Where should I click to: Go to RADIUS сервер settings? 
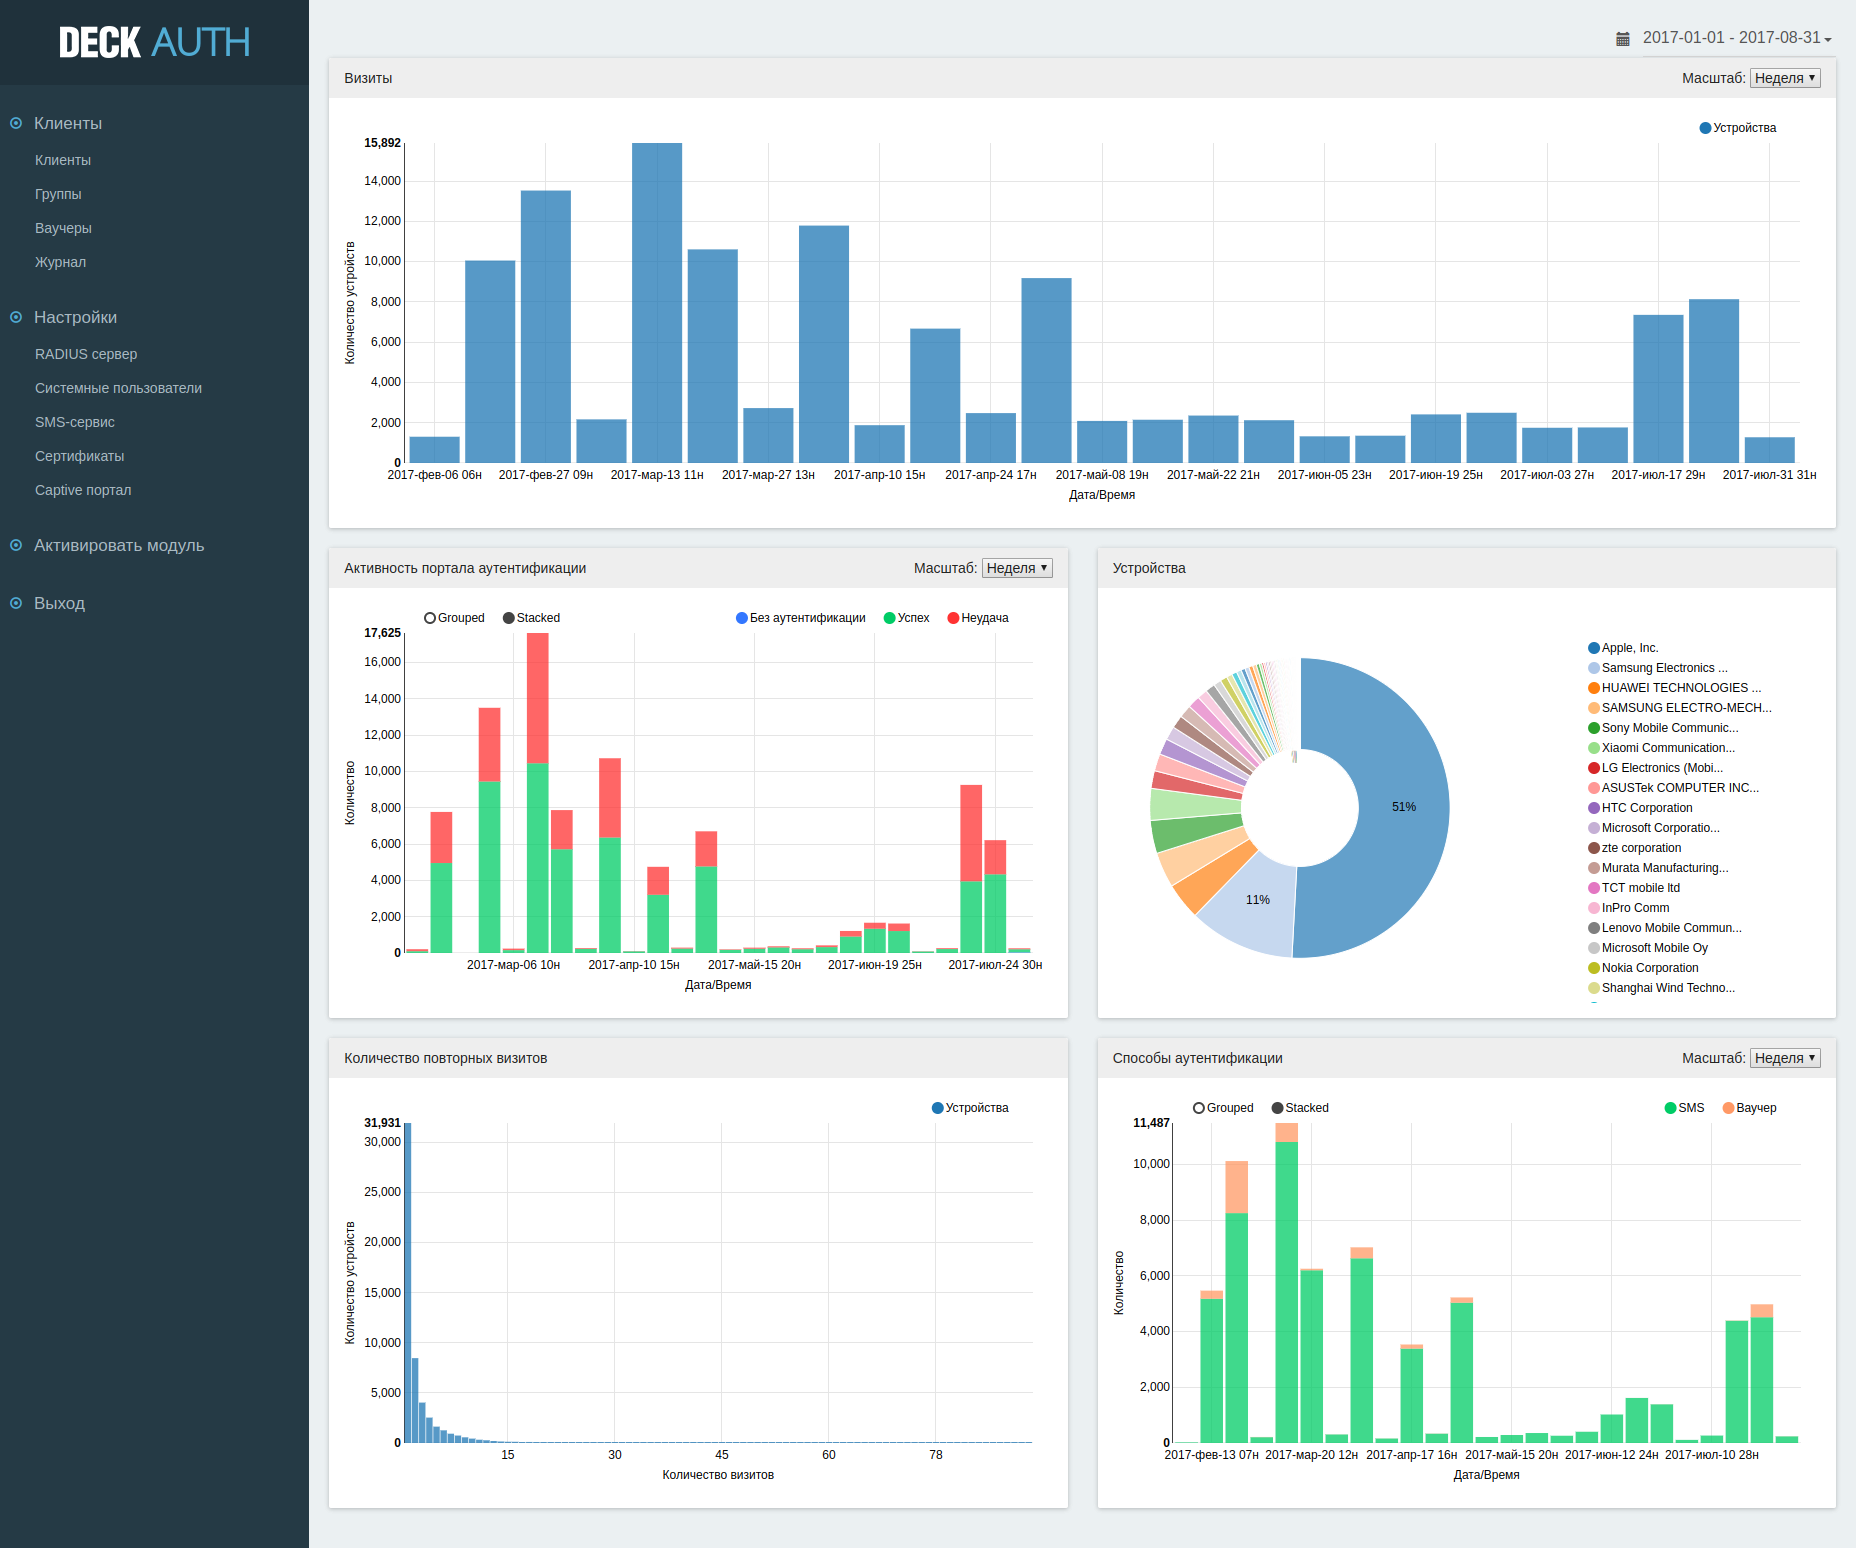pos(86,354)
